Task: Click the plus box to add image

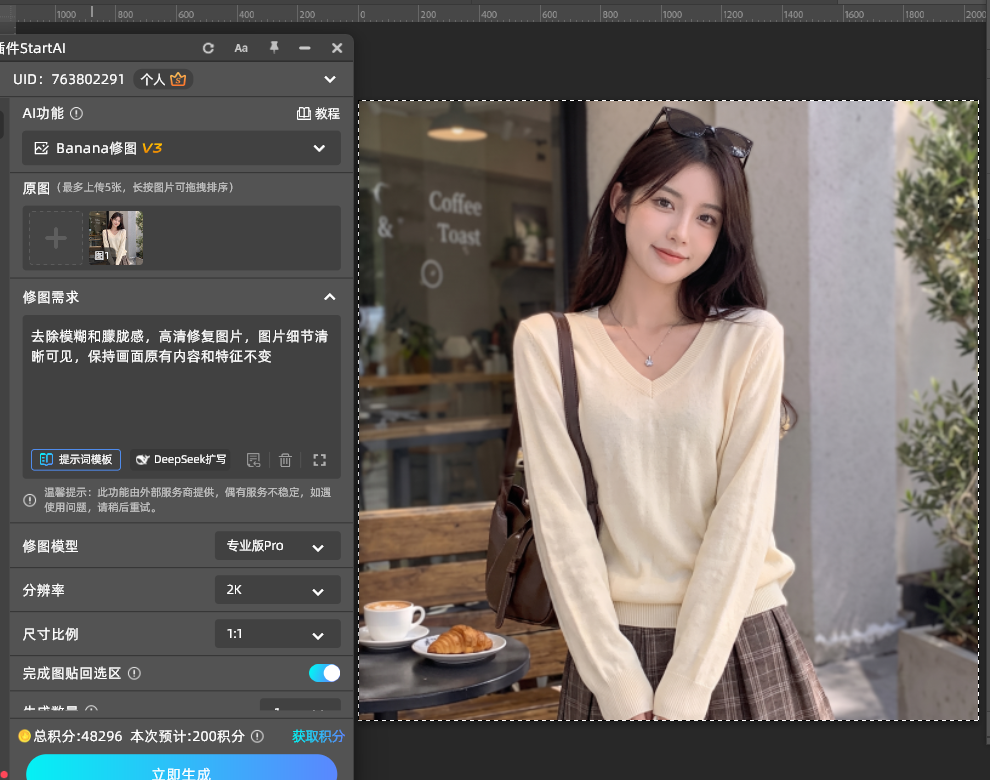Action: click(x=56, y=238)
